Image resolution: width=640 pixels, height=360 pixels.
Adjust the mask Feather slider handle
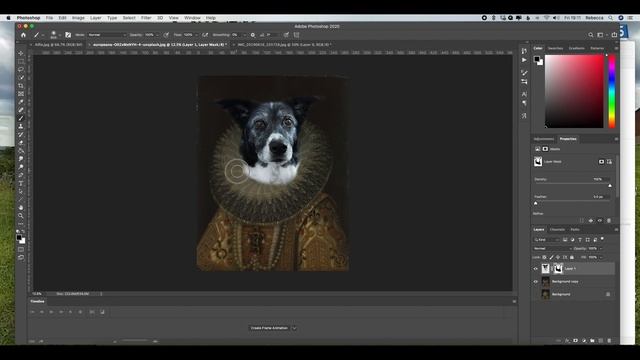coord(536,203)
